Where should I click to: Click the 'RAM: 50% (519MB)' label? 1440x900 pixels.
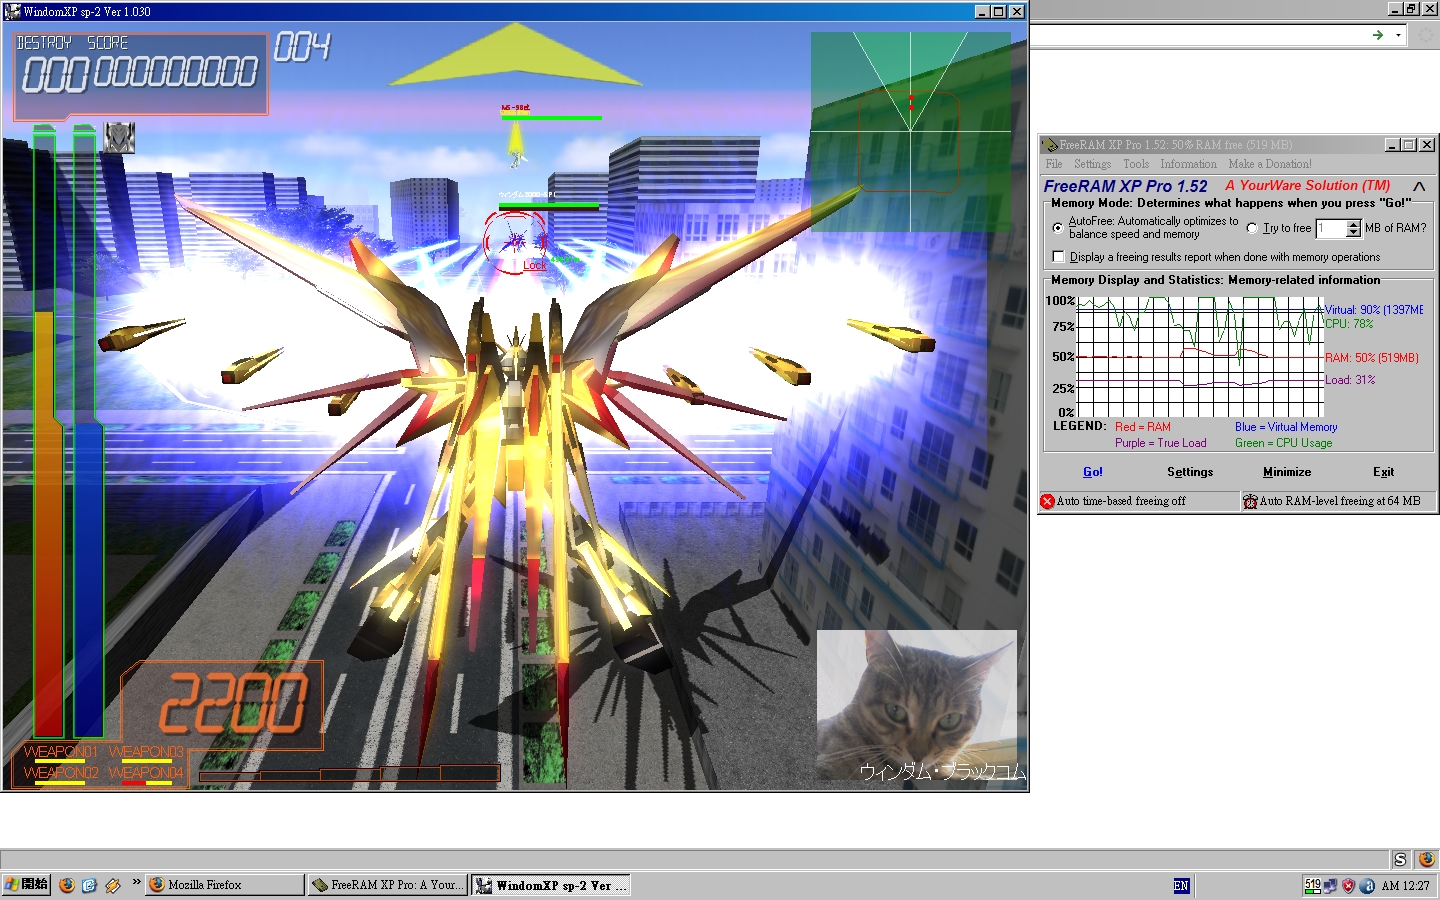pyautogui.click(x=1372, y=358)
